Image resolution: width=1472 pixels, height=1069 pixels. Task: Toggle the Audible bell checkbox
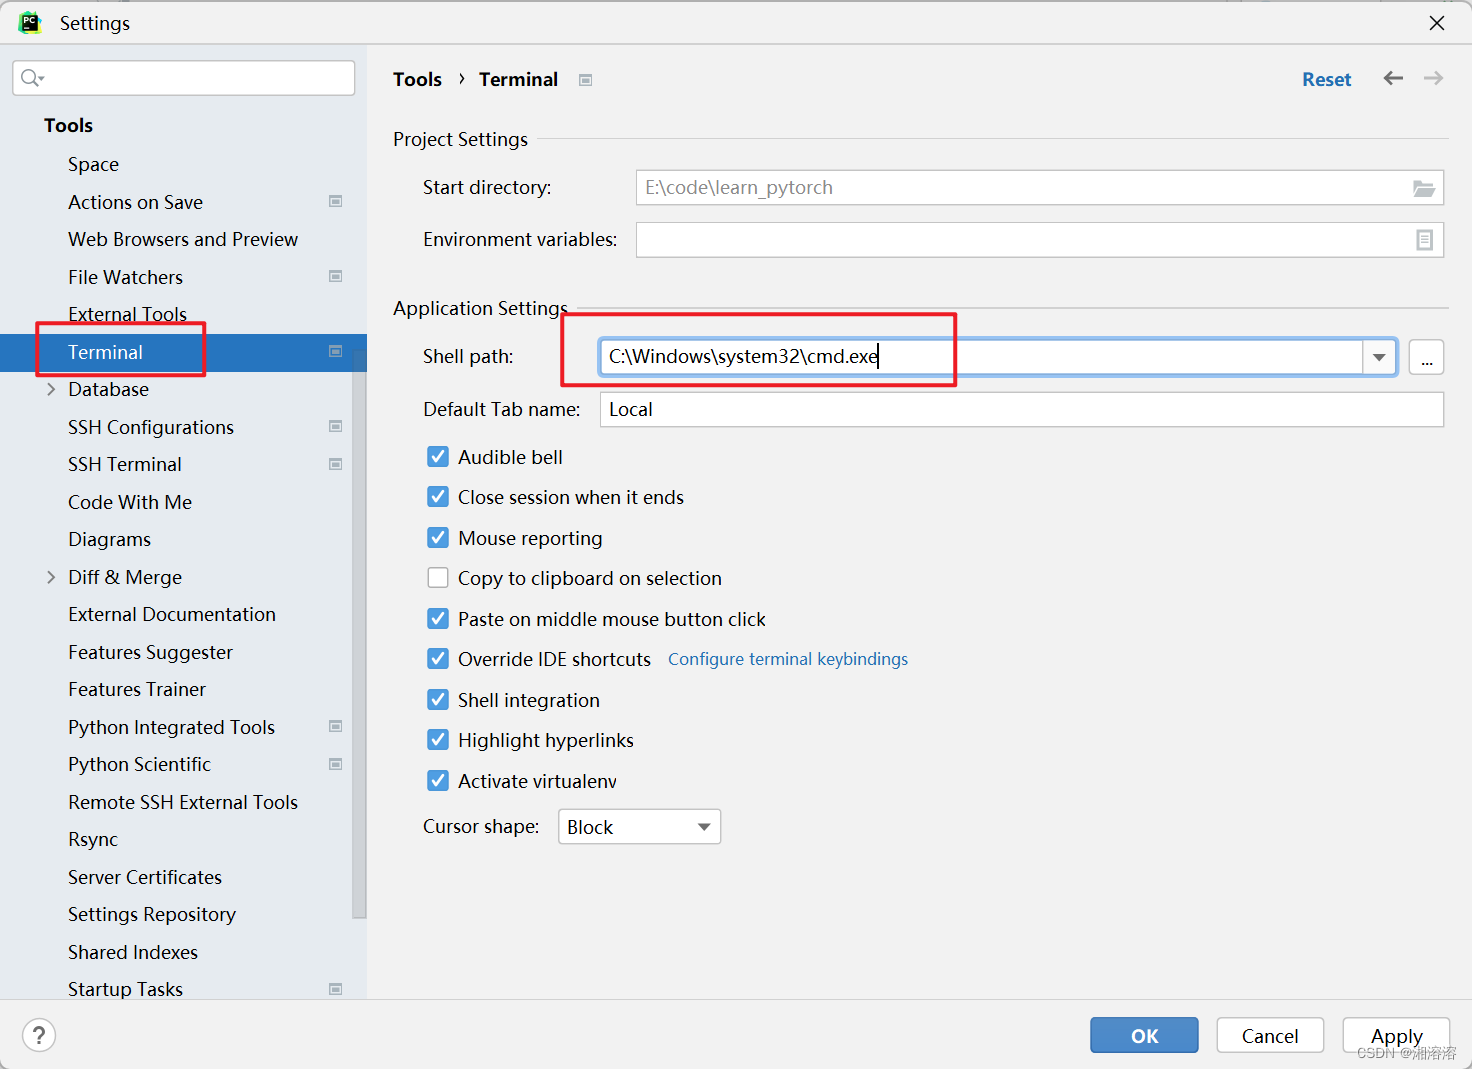(x=438, y=457)
